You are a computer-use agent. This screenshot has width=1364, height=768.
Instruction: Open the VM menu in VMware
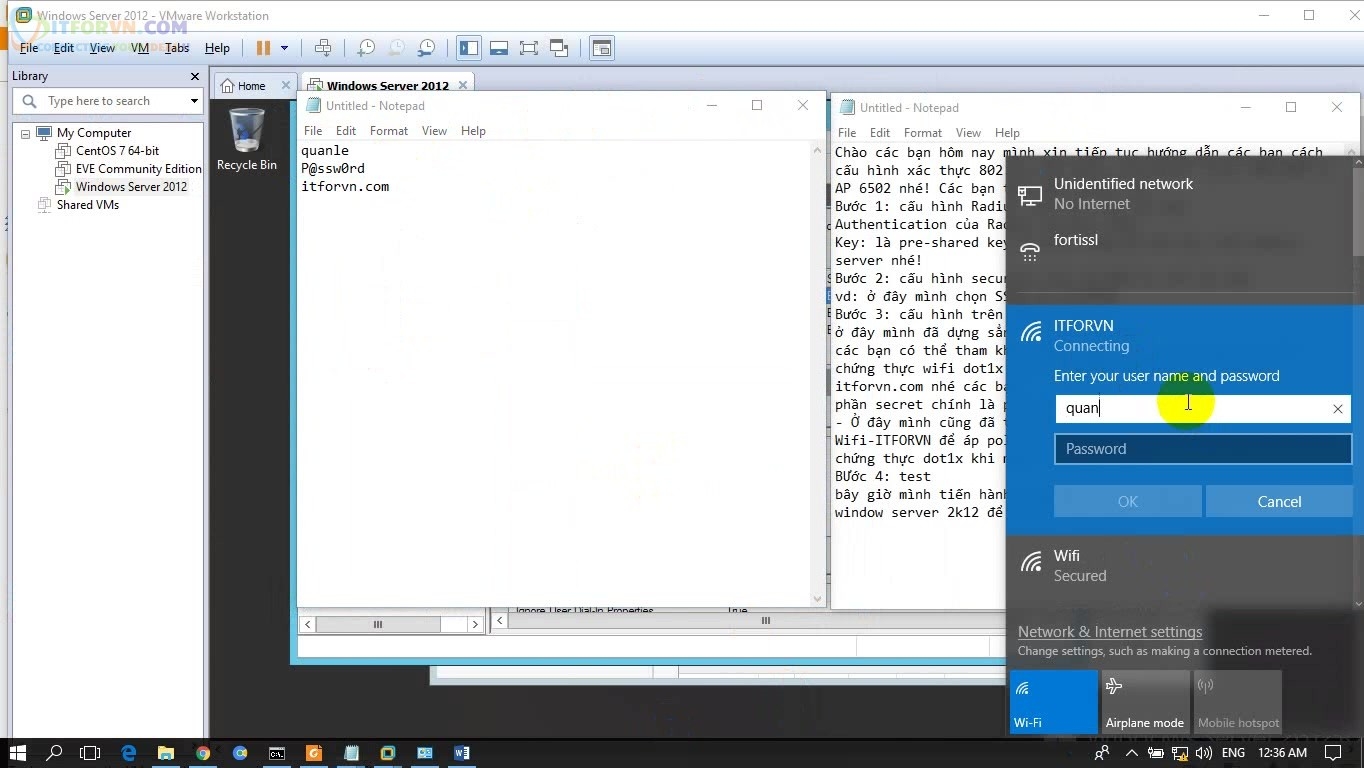[139, 48]
